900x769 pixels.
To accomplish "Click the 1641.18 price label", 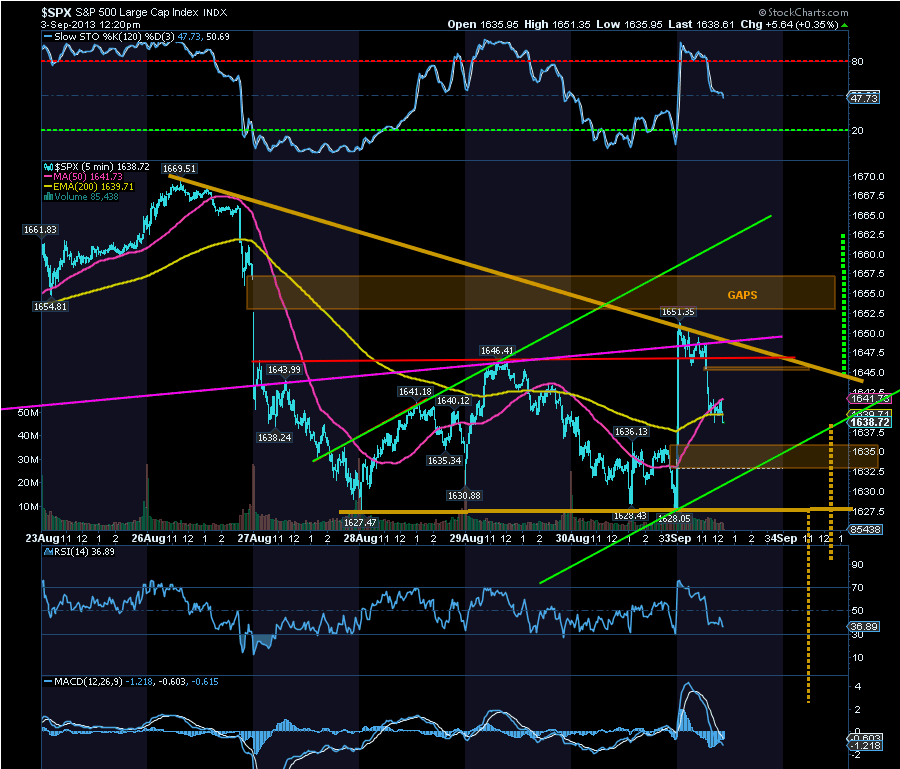I will pos(415,391).
